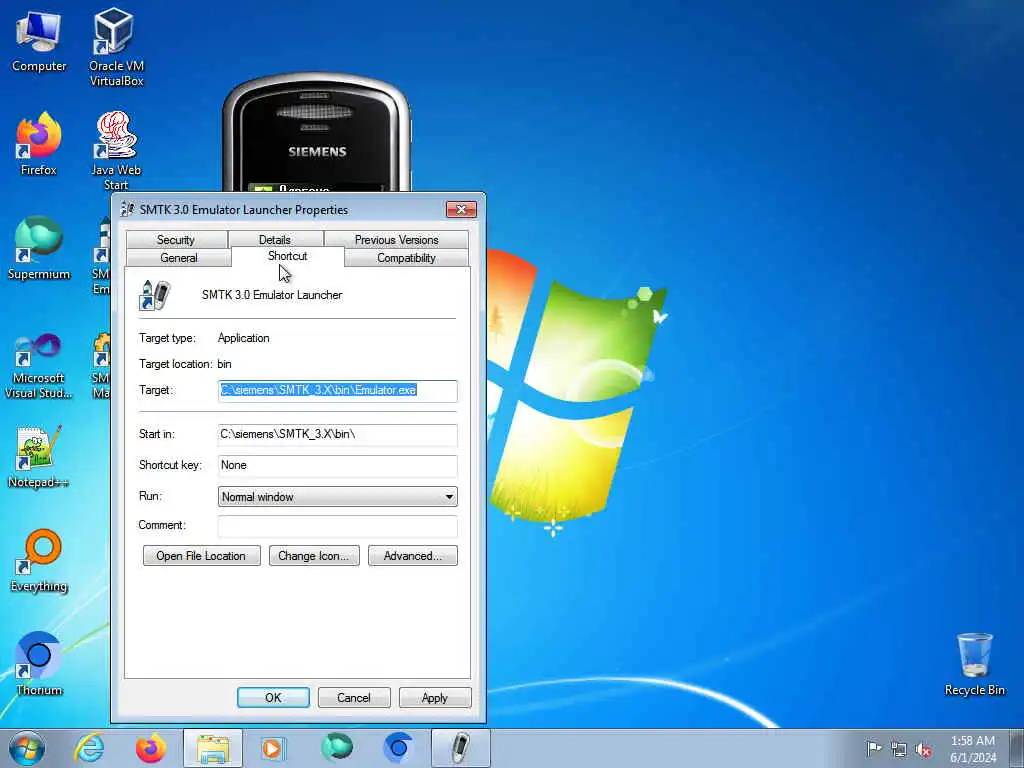The height and width of the screenshot is (768, 1024).
Task: Switch to the Details tab
Action: click(275, 240)
